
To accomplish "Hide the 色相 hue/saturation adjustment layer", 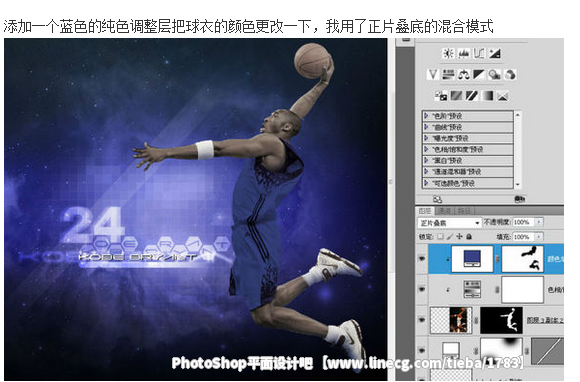I will (x=421, y=289).
